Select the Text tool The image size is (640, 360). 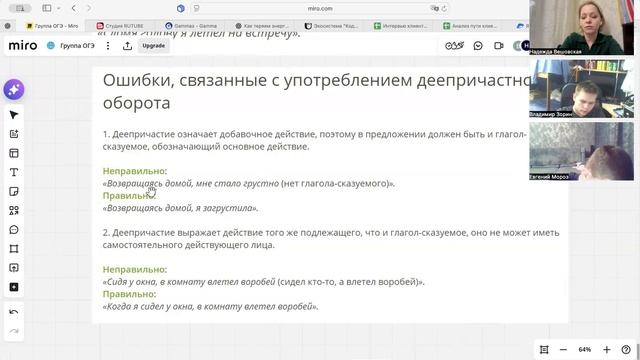click(x=14, y=172)
